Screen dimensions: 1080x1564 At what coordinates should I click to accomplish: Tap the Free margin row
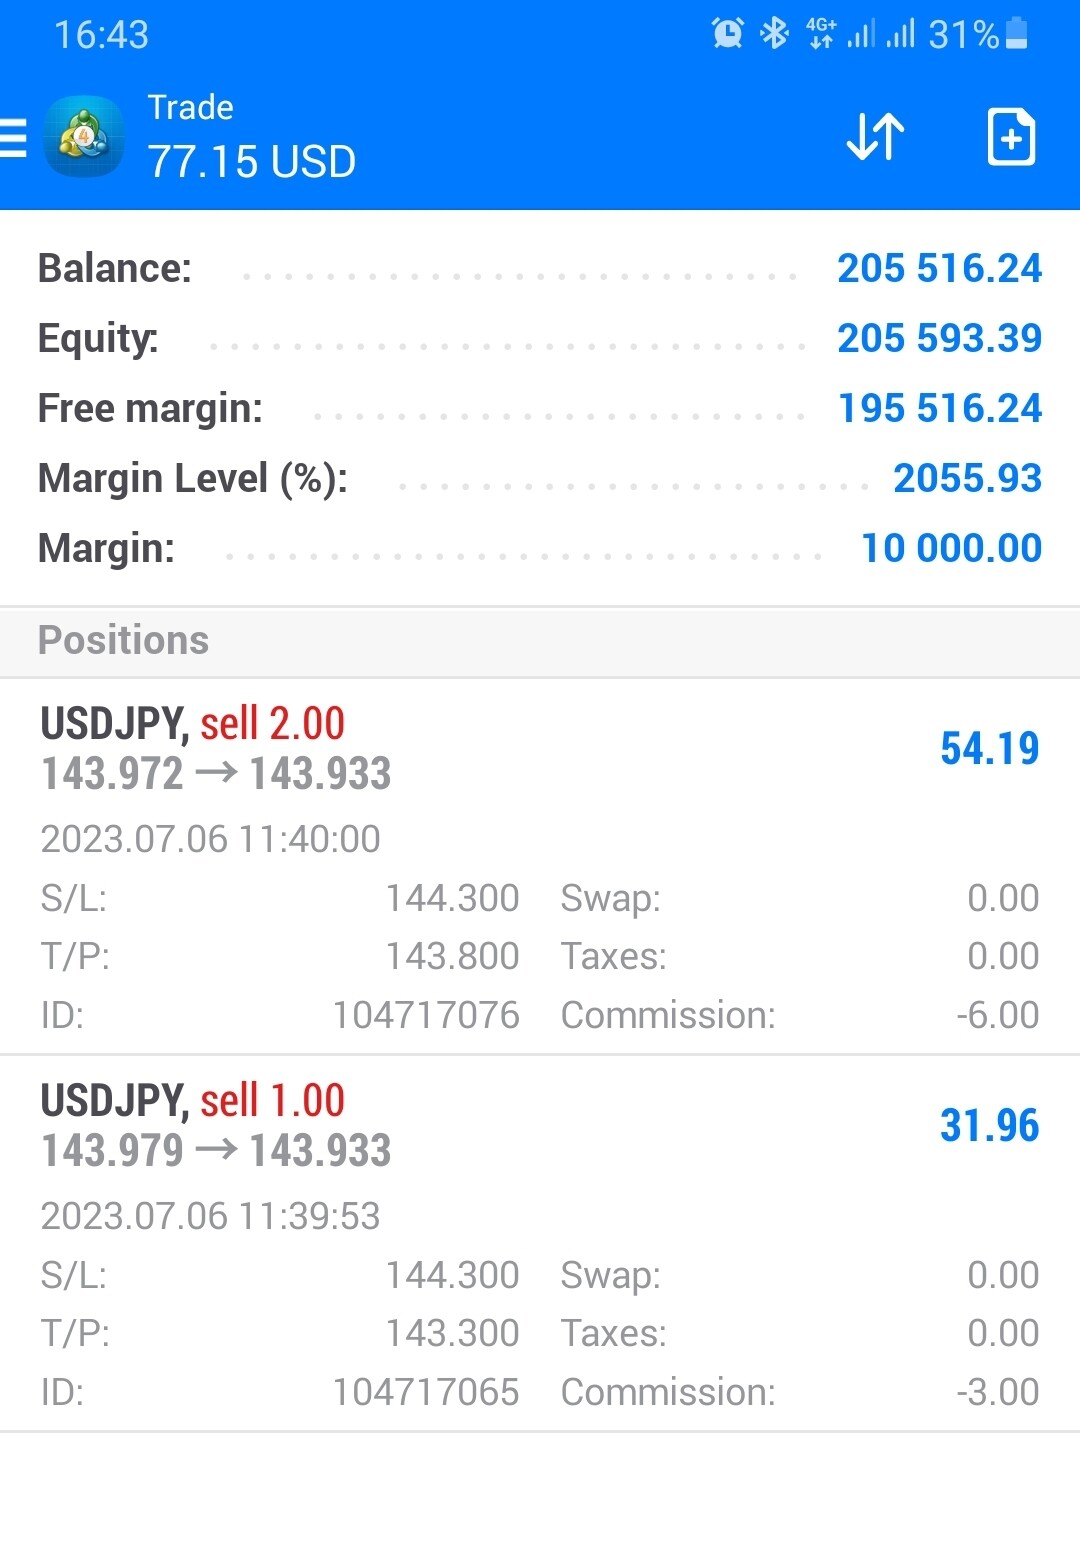[540, 408]
